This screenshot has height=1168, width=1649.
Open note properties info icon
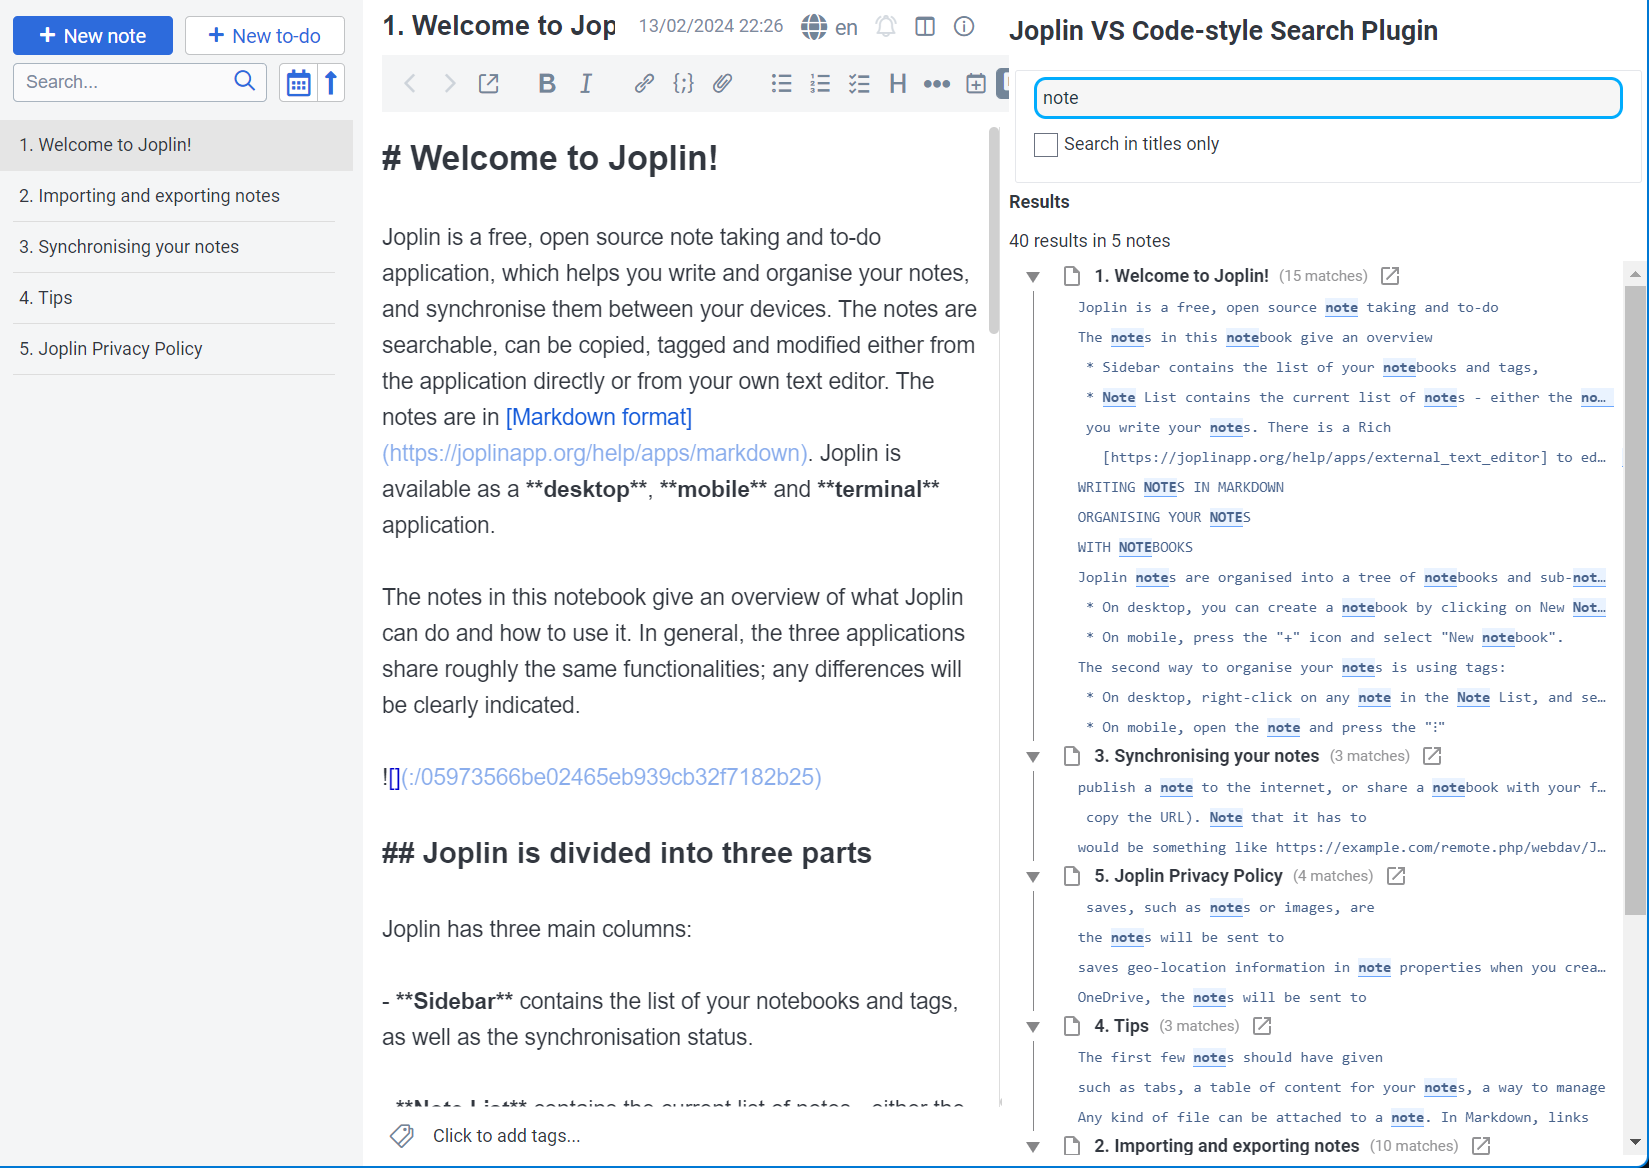pyautogui.click(x=964, y=26)
